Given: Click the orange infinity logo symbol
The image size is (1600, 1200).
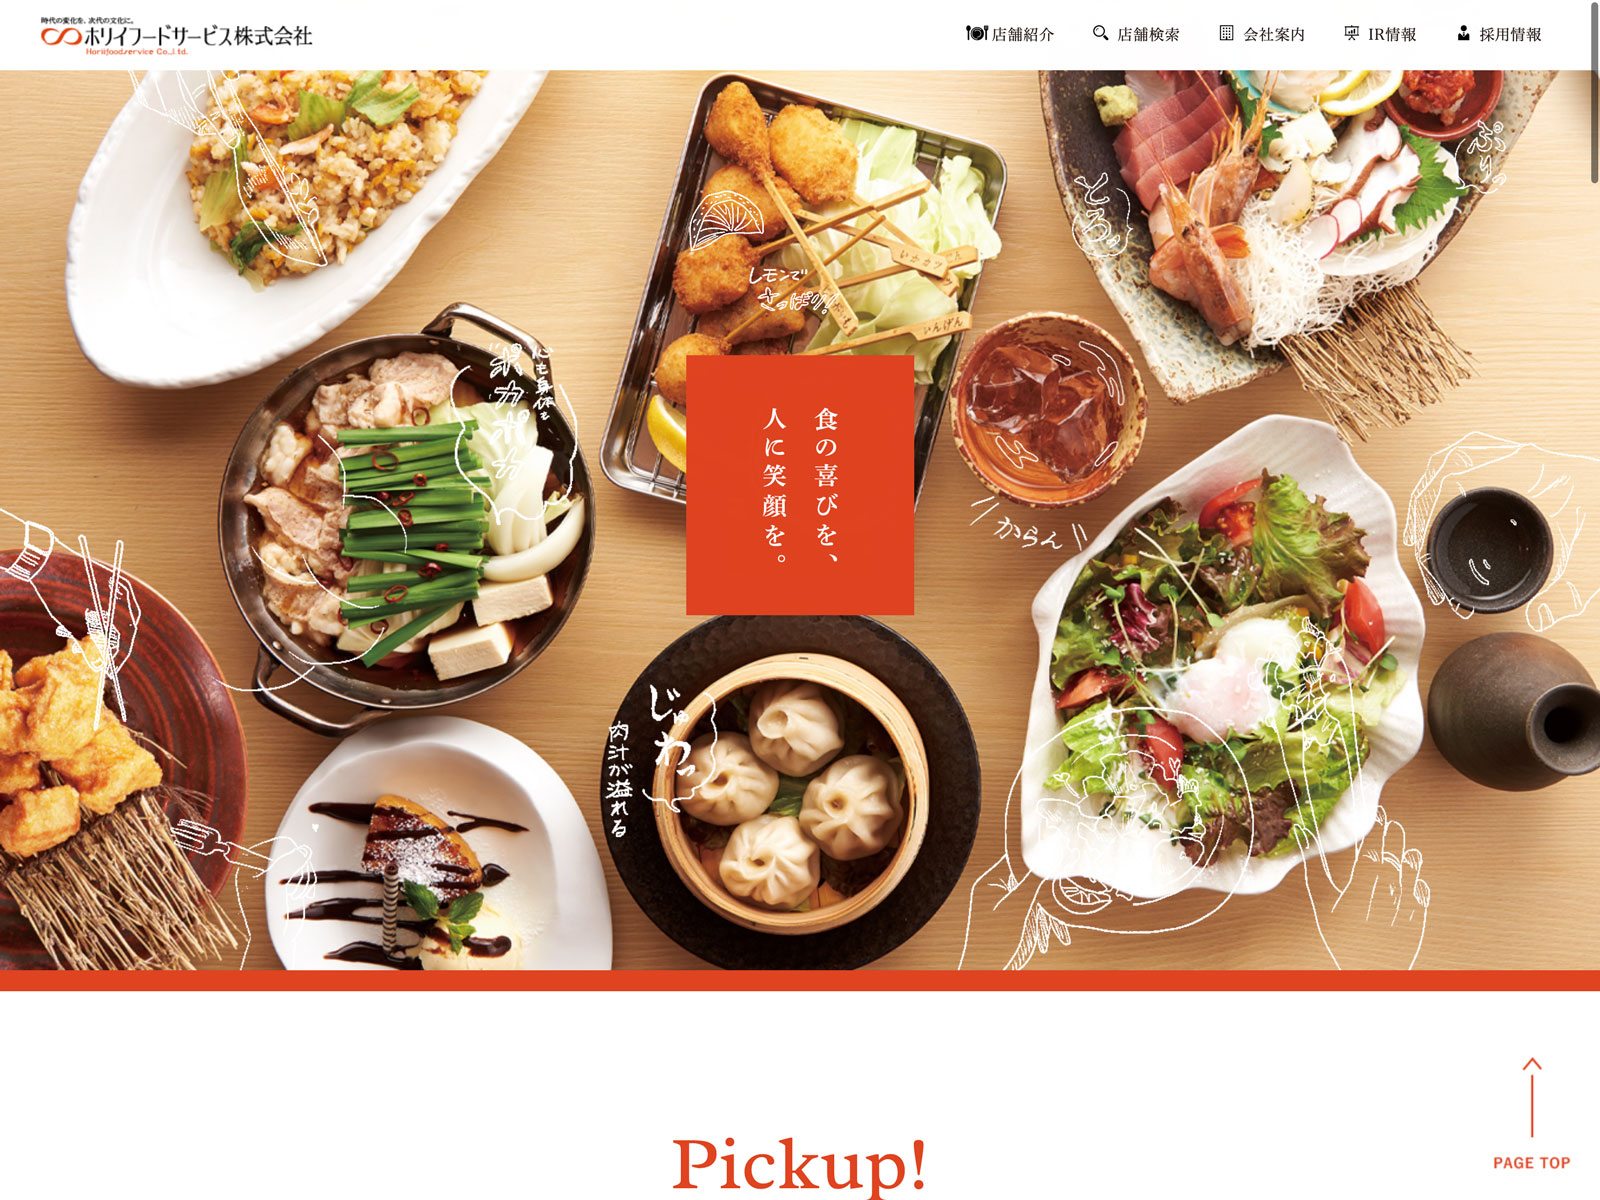Looking at the screenshot, I should click(x=61, y=37).
